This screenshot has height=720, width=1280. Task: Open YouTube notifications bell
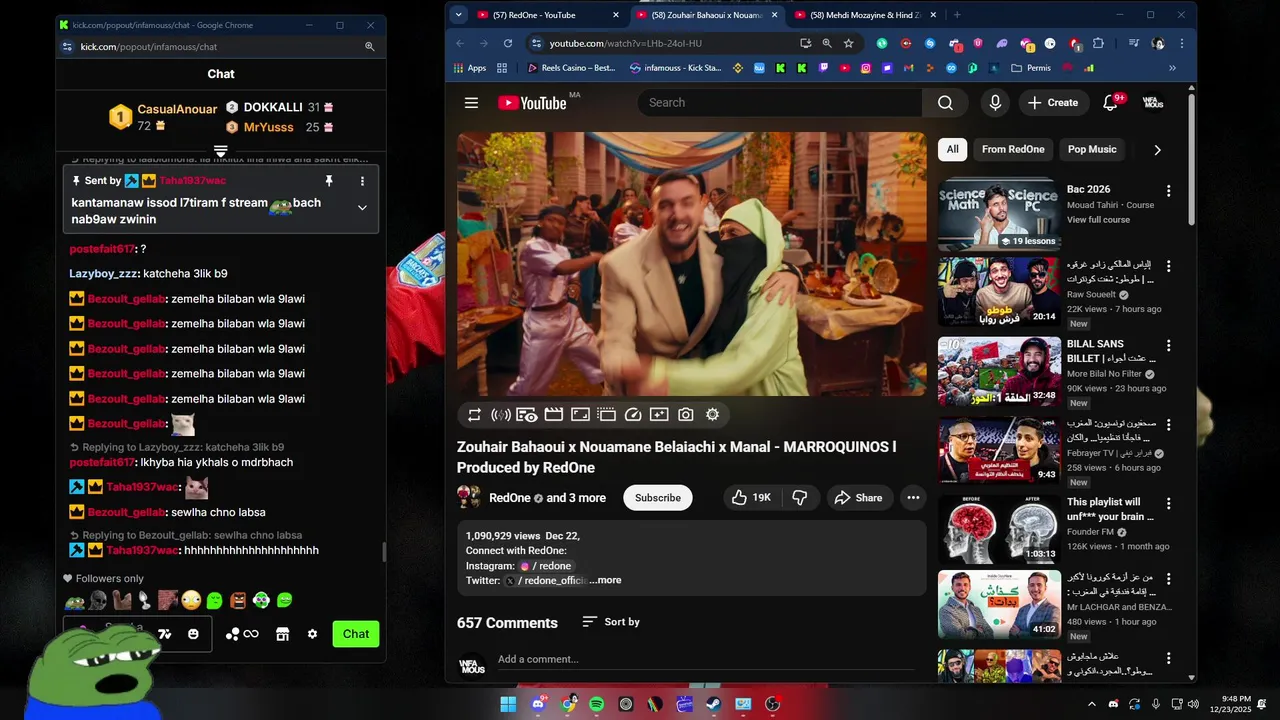tap(1110, 103)
